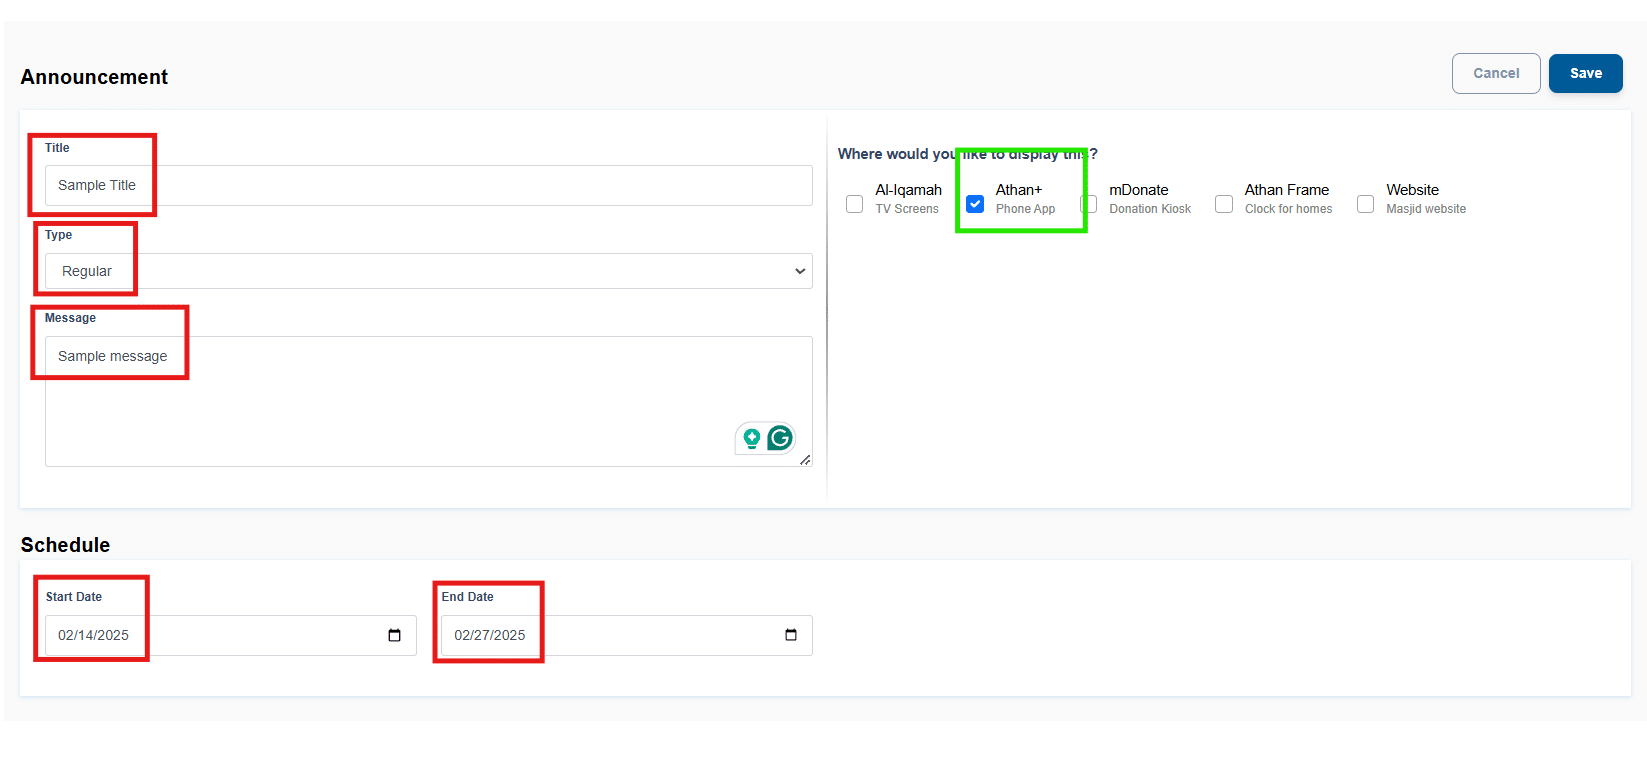
Task: Cancel the announcement form
Action: (x=1496, y=73)
